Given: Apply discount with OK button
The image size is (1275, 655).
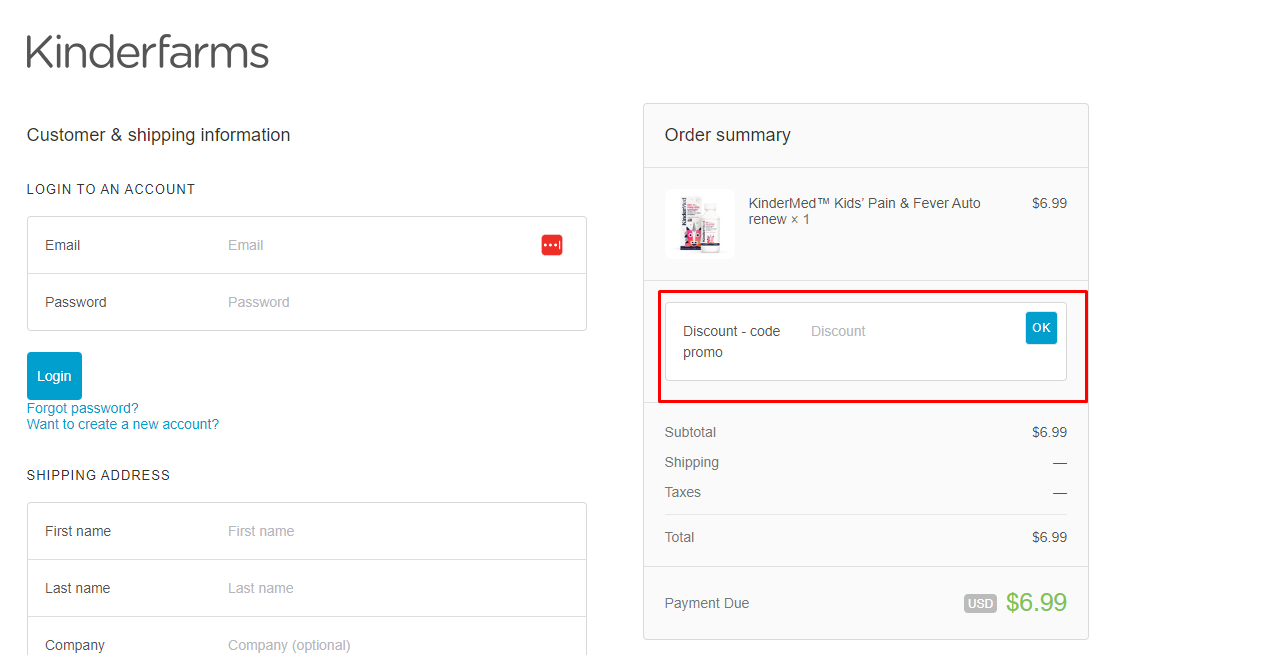Looking at the screenshot, I should 1041,328.
